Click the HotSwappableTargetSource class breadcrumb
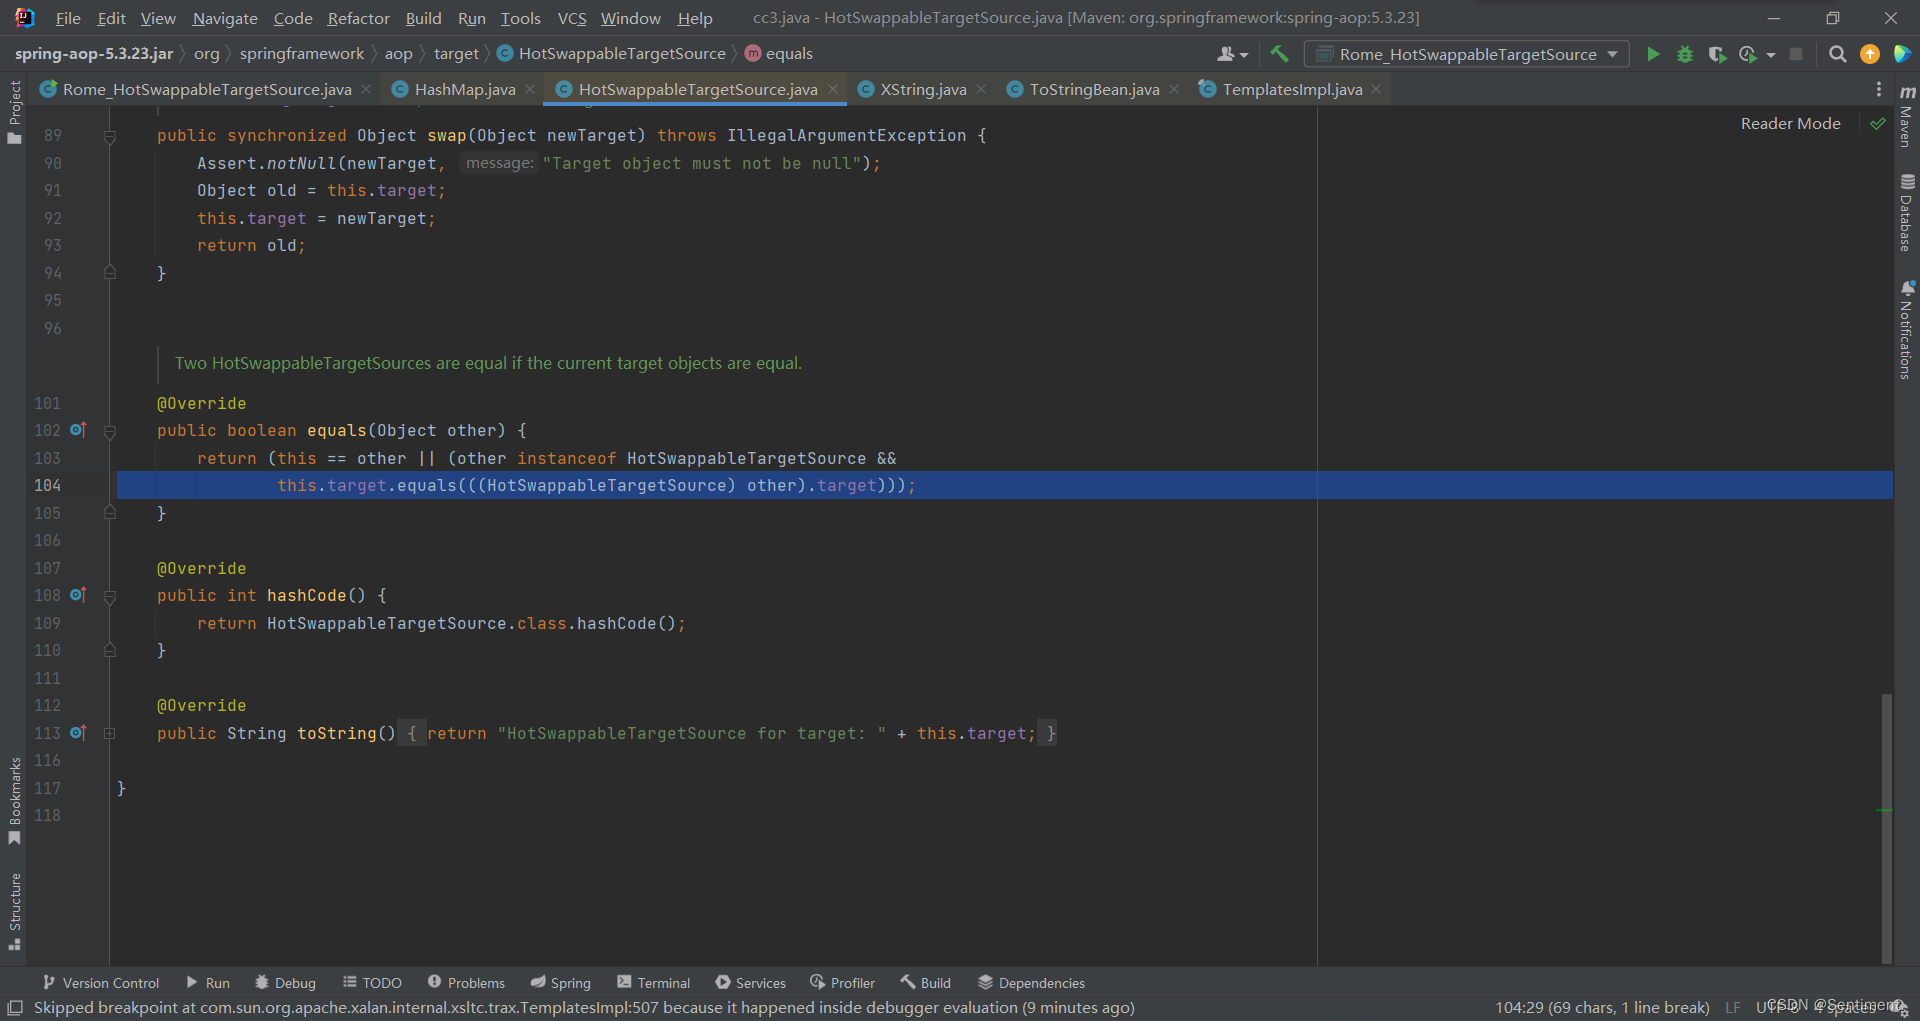Screen dimensions: 1920x1021 (611, 54)
